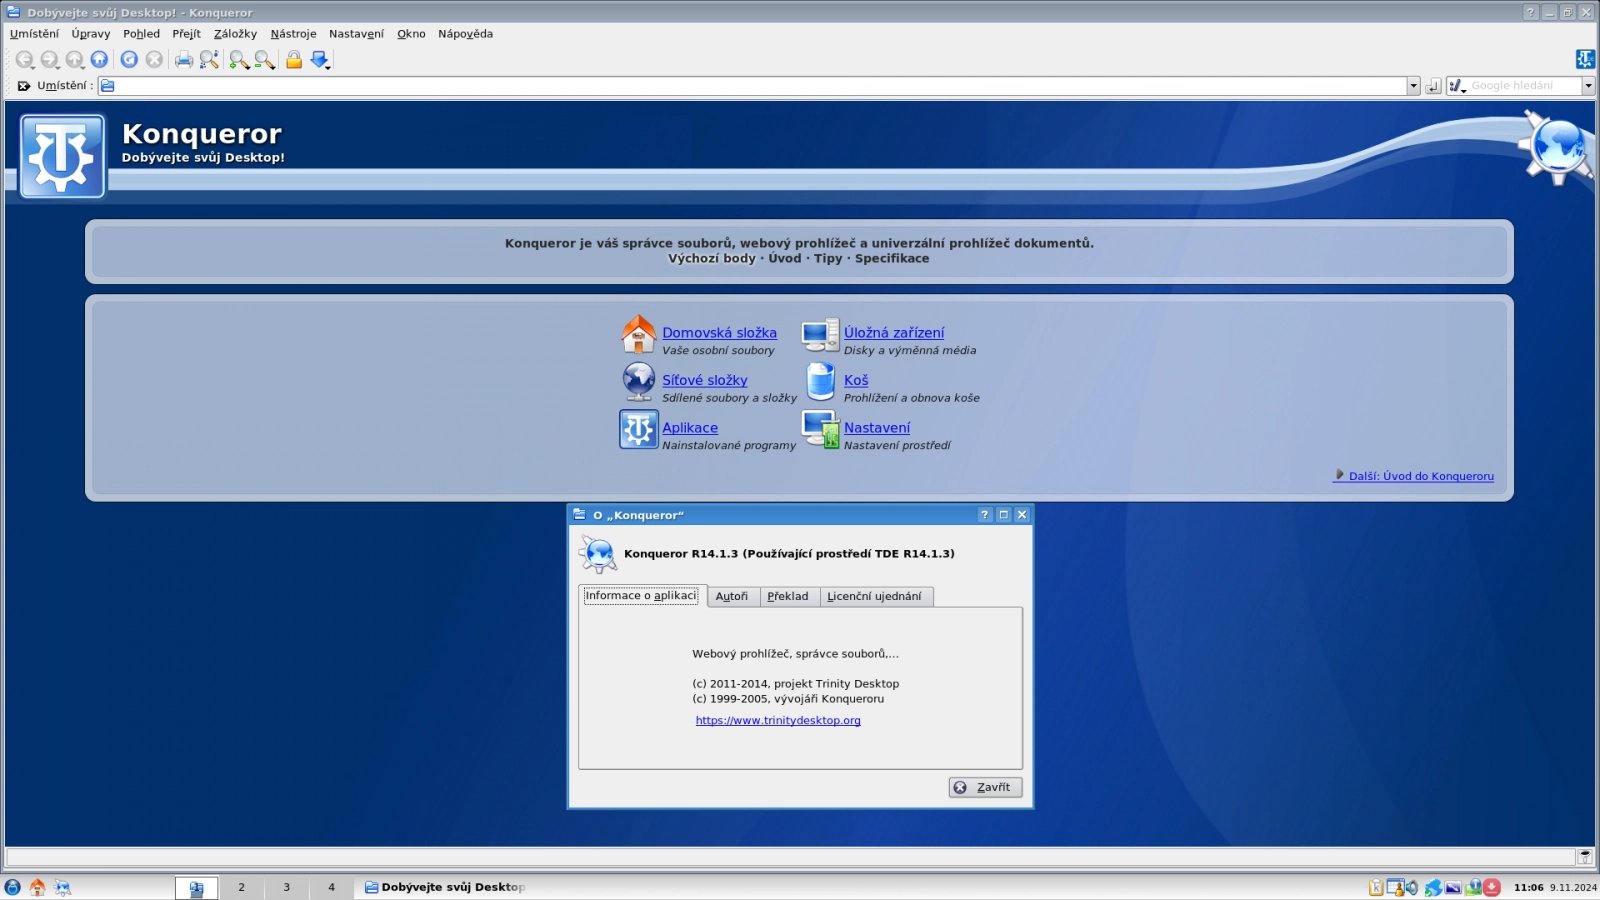Click the home folder icon in the panel

click(x=37, y=887)
